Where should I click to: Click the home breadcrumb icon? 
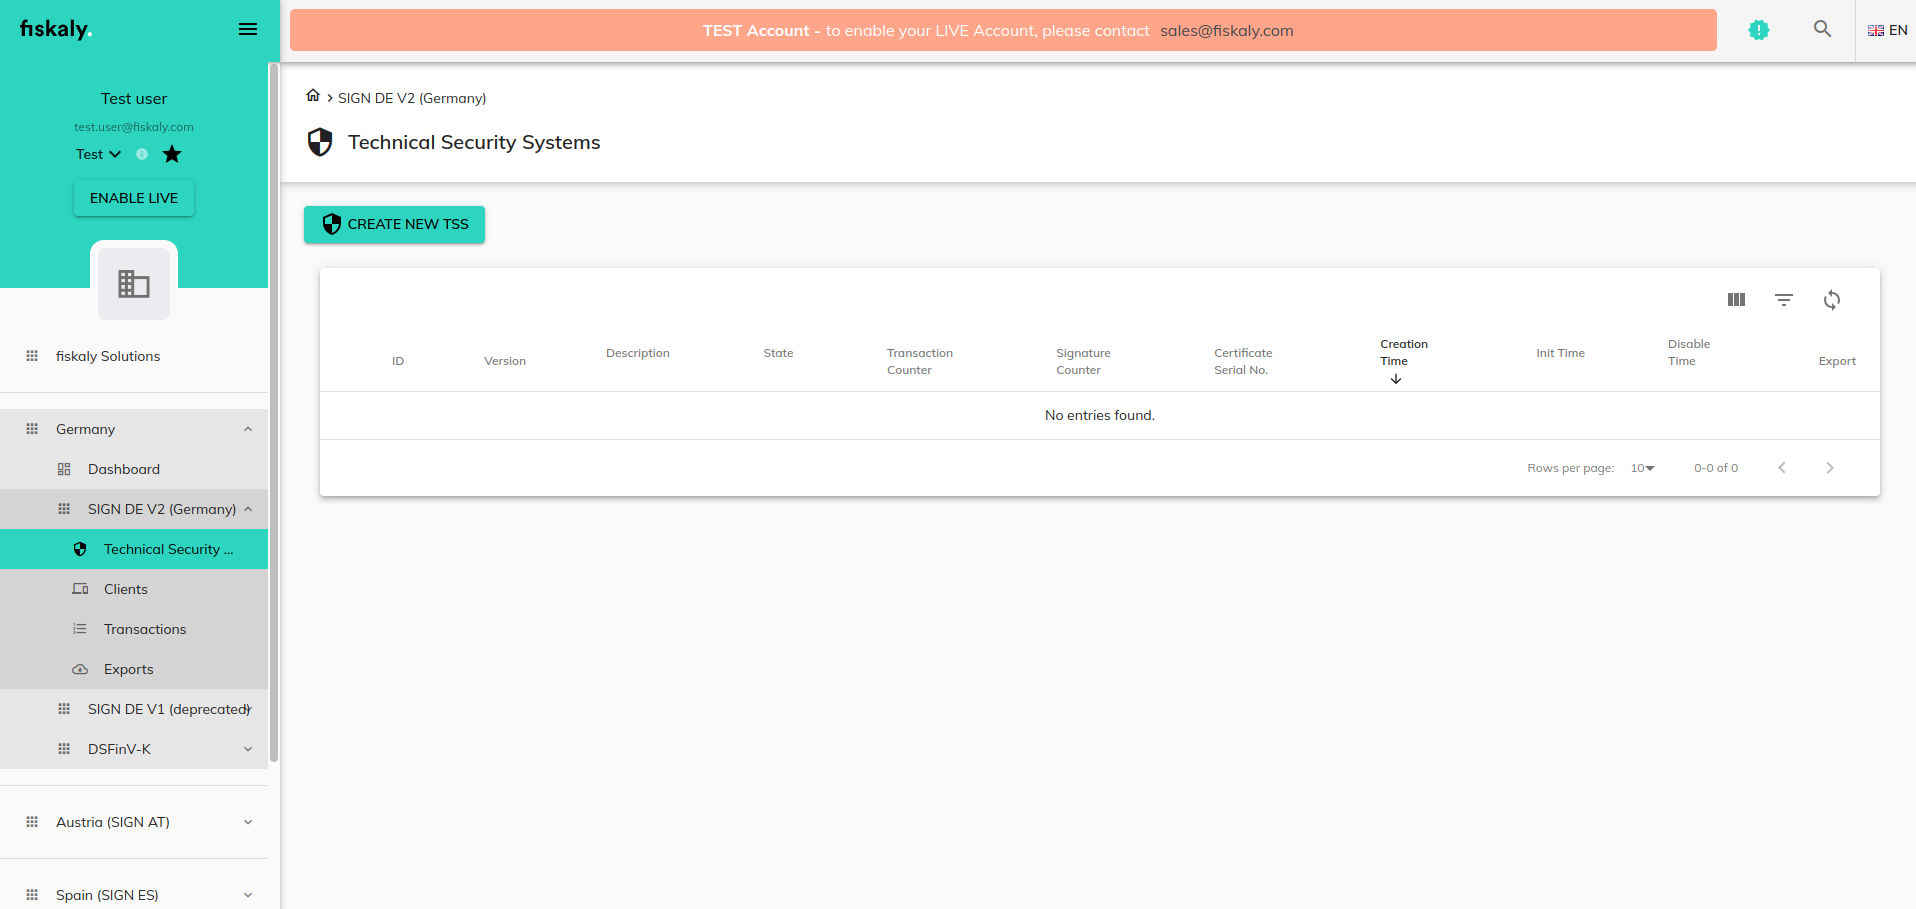click(x=313, y=95)
